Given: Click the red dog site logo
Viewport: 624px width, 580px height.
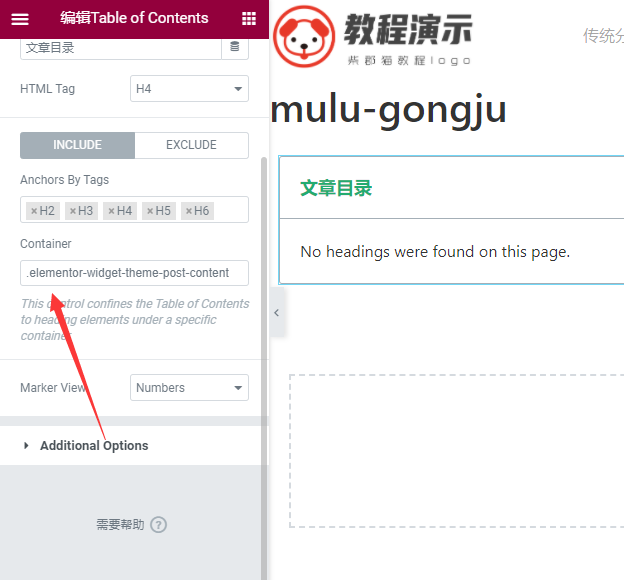Looking at the screenshot, I should click(x=304, y=36).
